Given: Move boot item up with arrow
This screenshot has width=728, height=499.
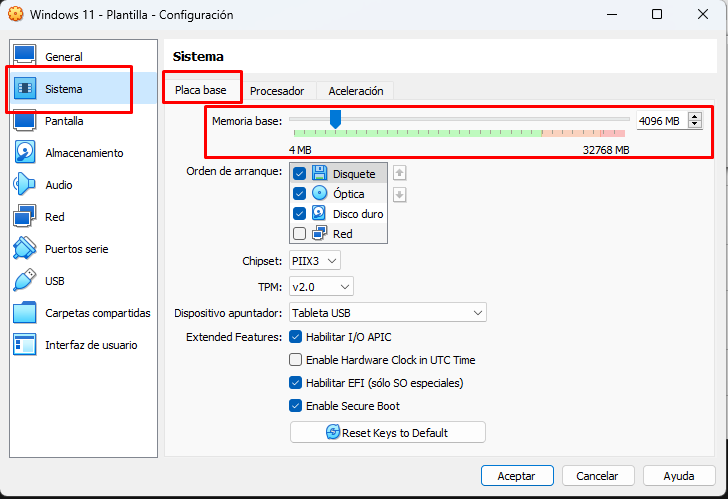Looking at the screenshot, I should tap(400, 173).
